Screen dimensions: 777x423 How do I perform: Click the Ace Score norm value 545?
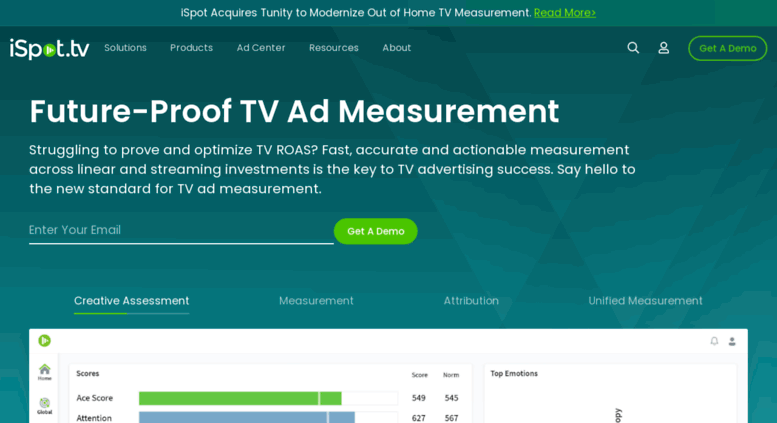(451, 398)
